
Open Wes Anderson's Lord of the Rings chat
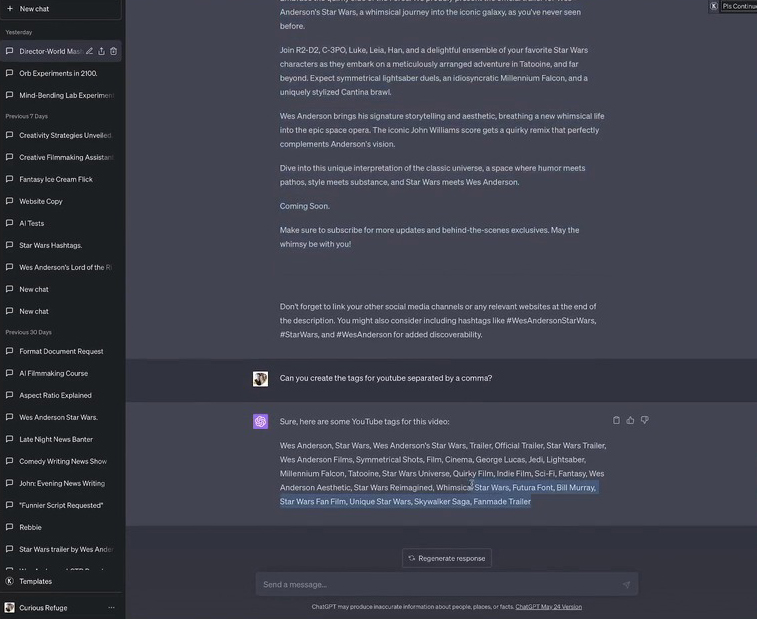pos(61,267)
